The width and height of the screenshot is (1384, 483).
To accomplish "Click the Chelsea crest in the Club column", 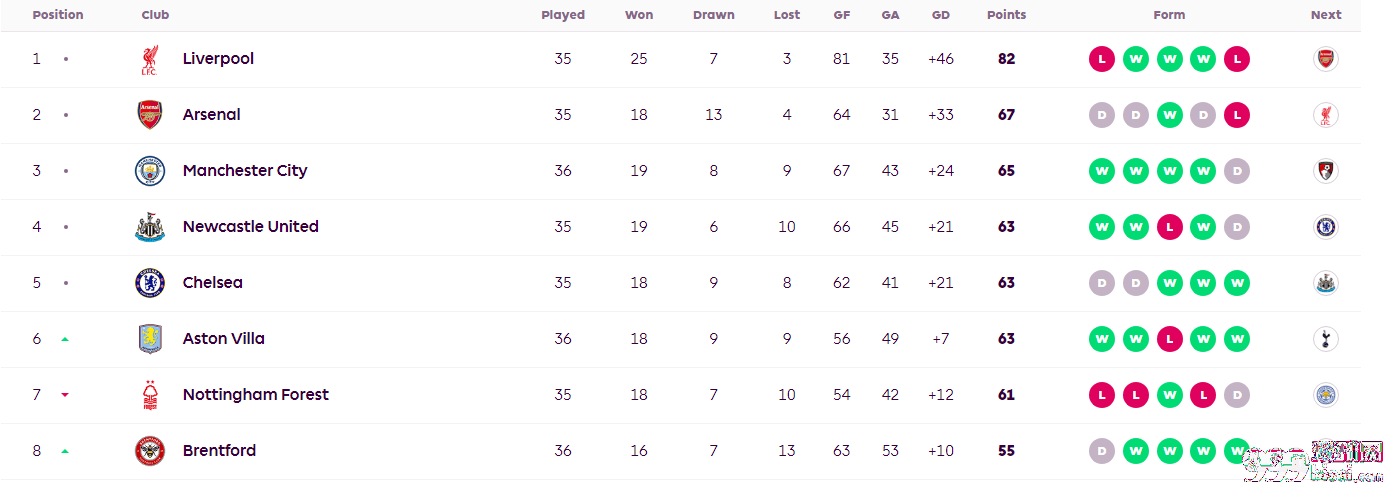I will [150, 283].
